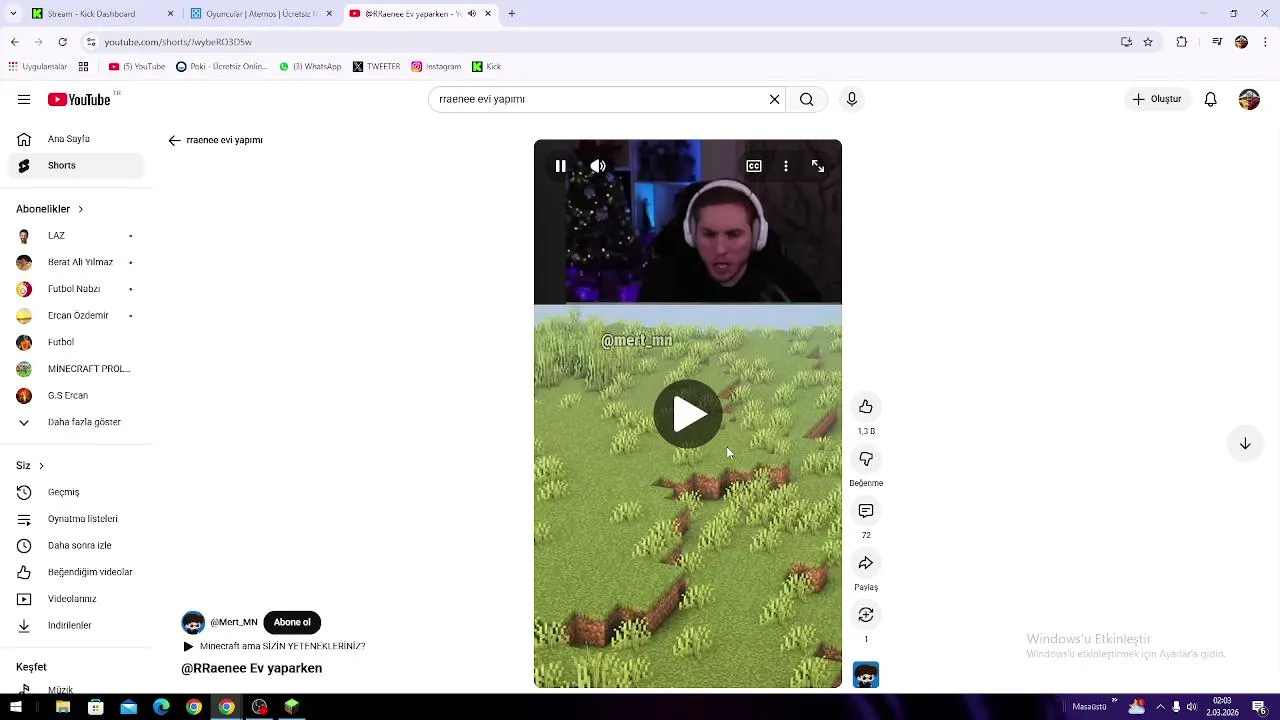Go to YouTube home via logo

pyautogui.click(x=79, y=99)
